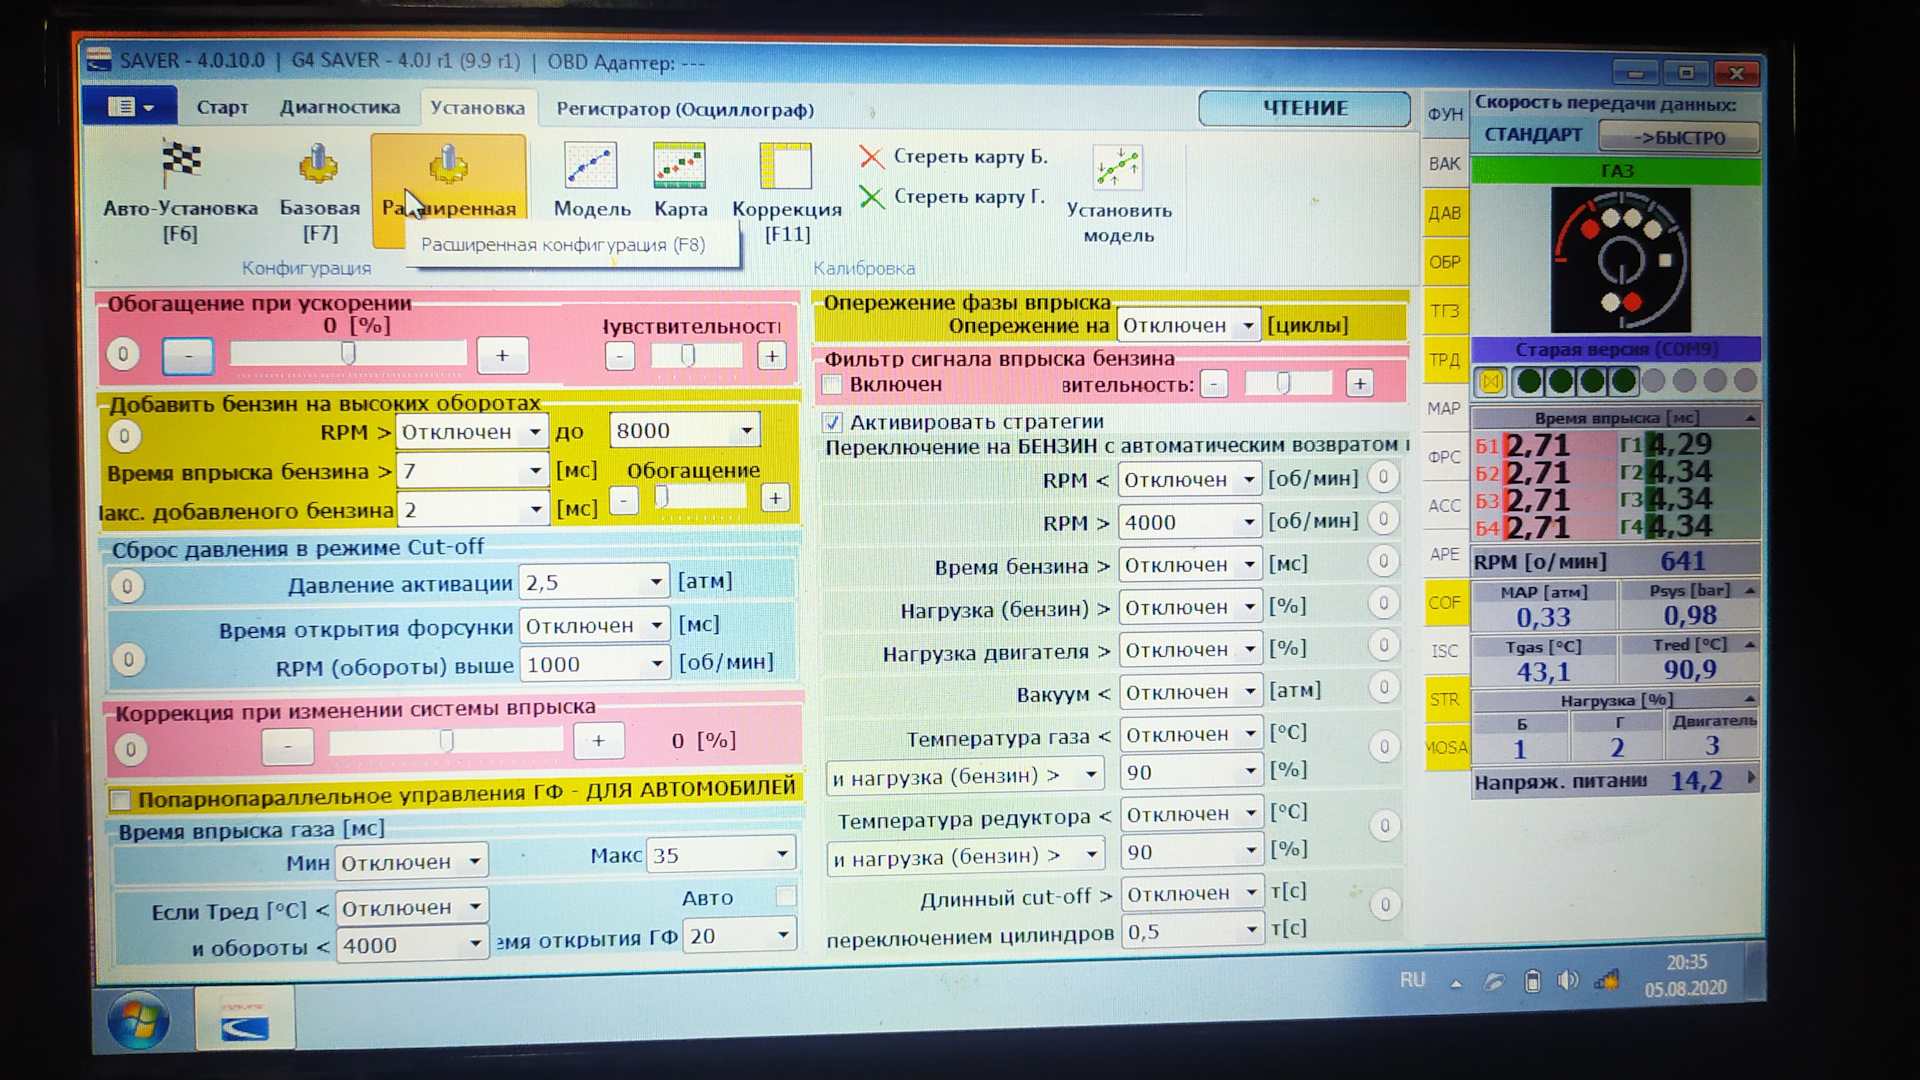Expand Опережение на Отключен dropdown
Image resolution: width=1920 pixels, height=1080 pixels.
(1247, 326)
